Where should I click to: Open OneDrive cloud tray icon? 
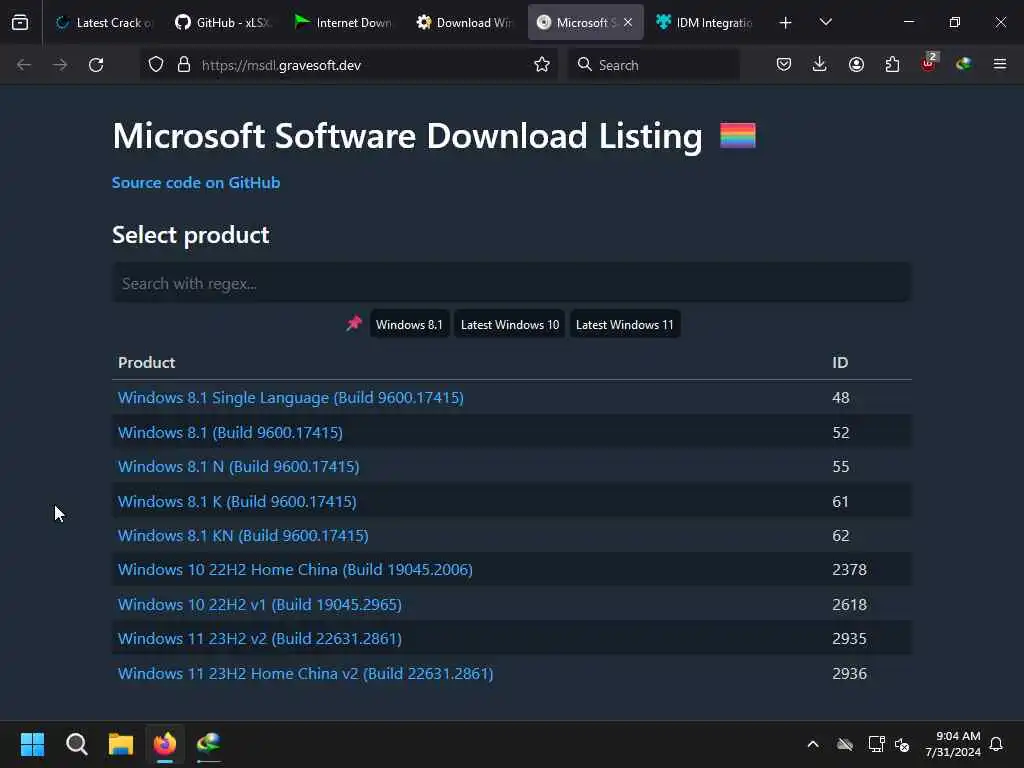(x=844, y=744)
